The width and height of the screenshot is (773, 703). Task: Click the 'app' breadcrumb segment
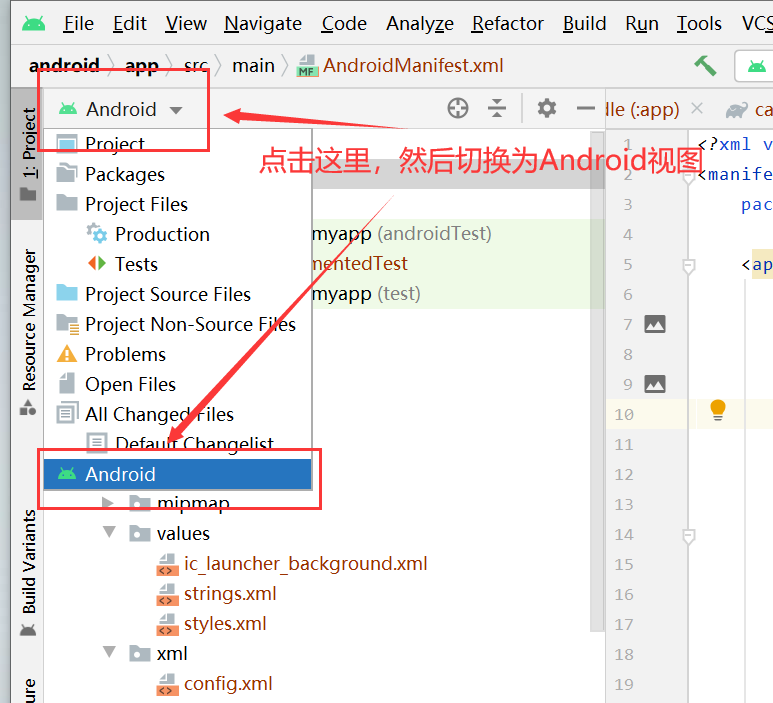point(142,66)
